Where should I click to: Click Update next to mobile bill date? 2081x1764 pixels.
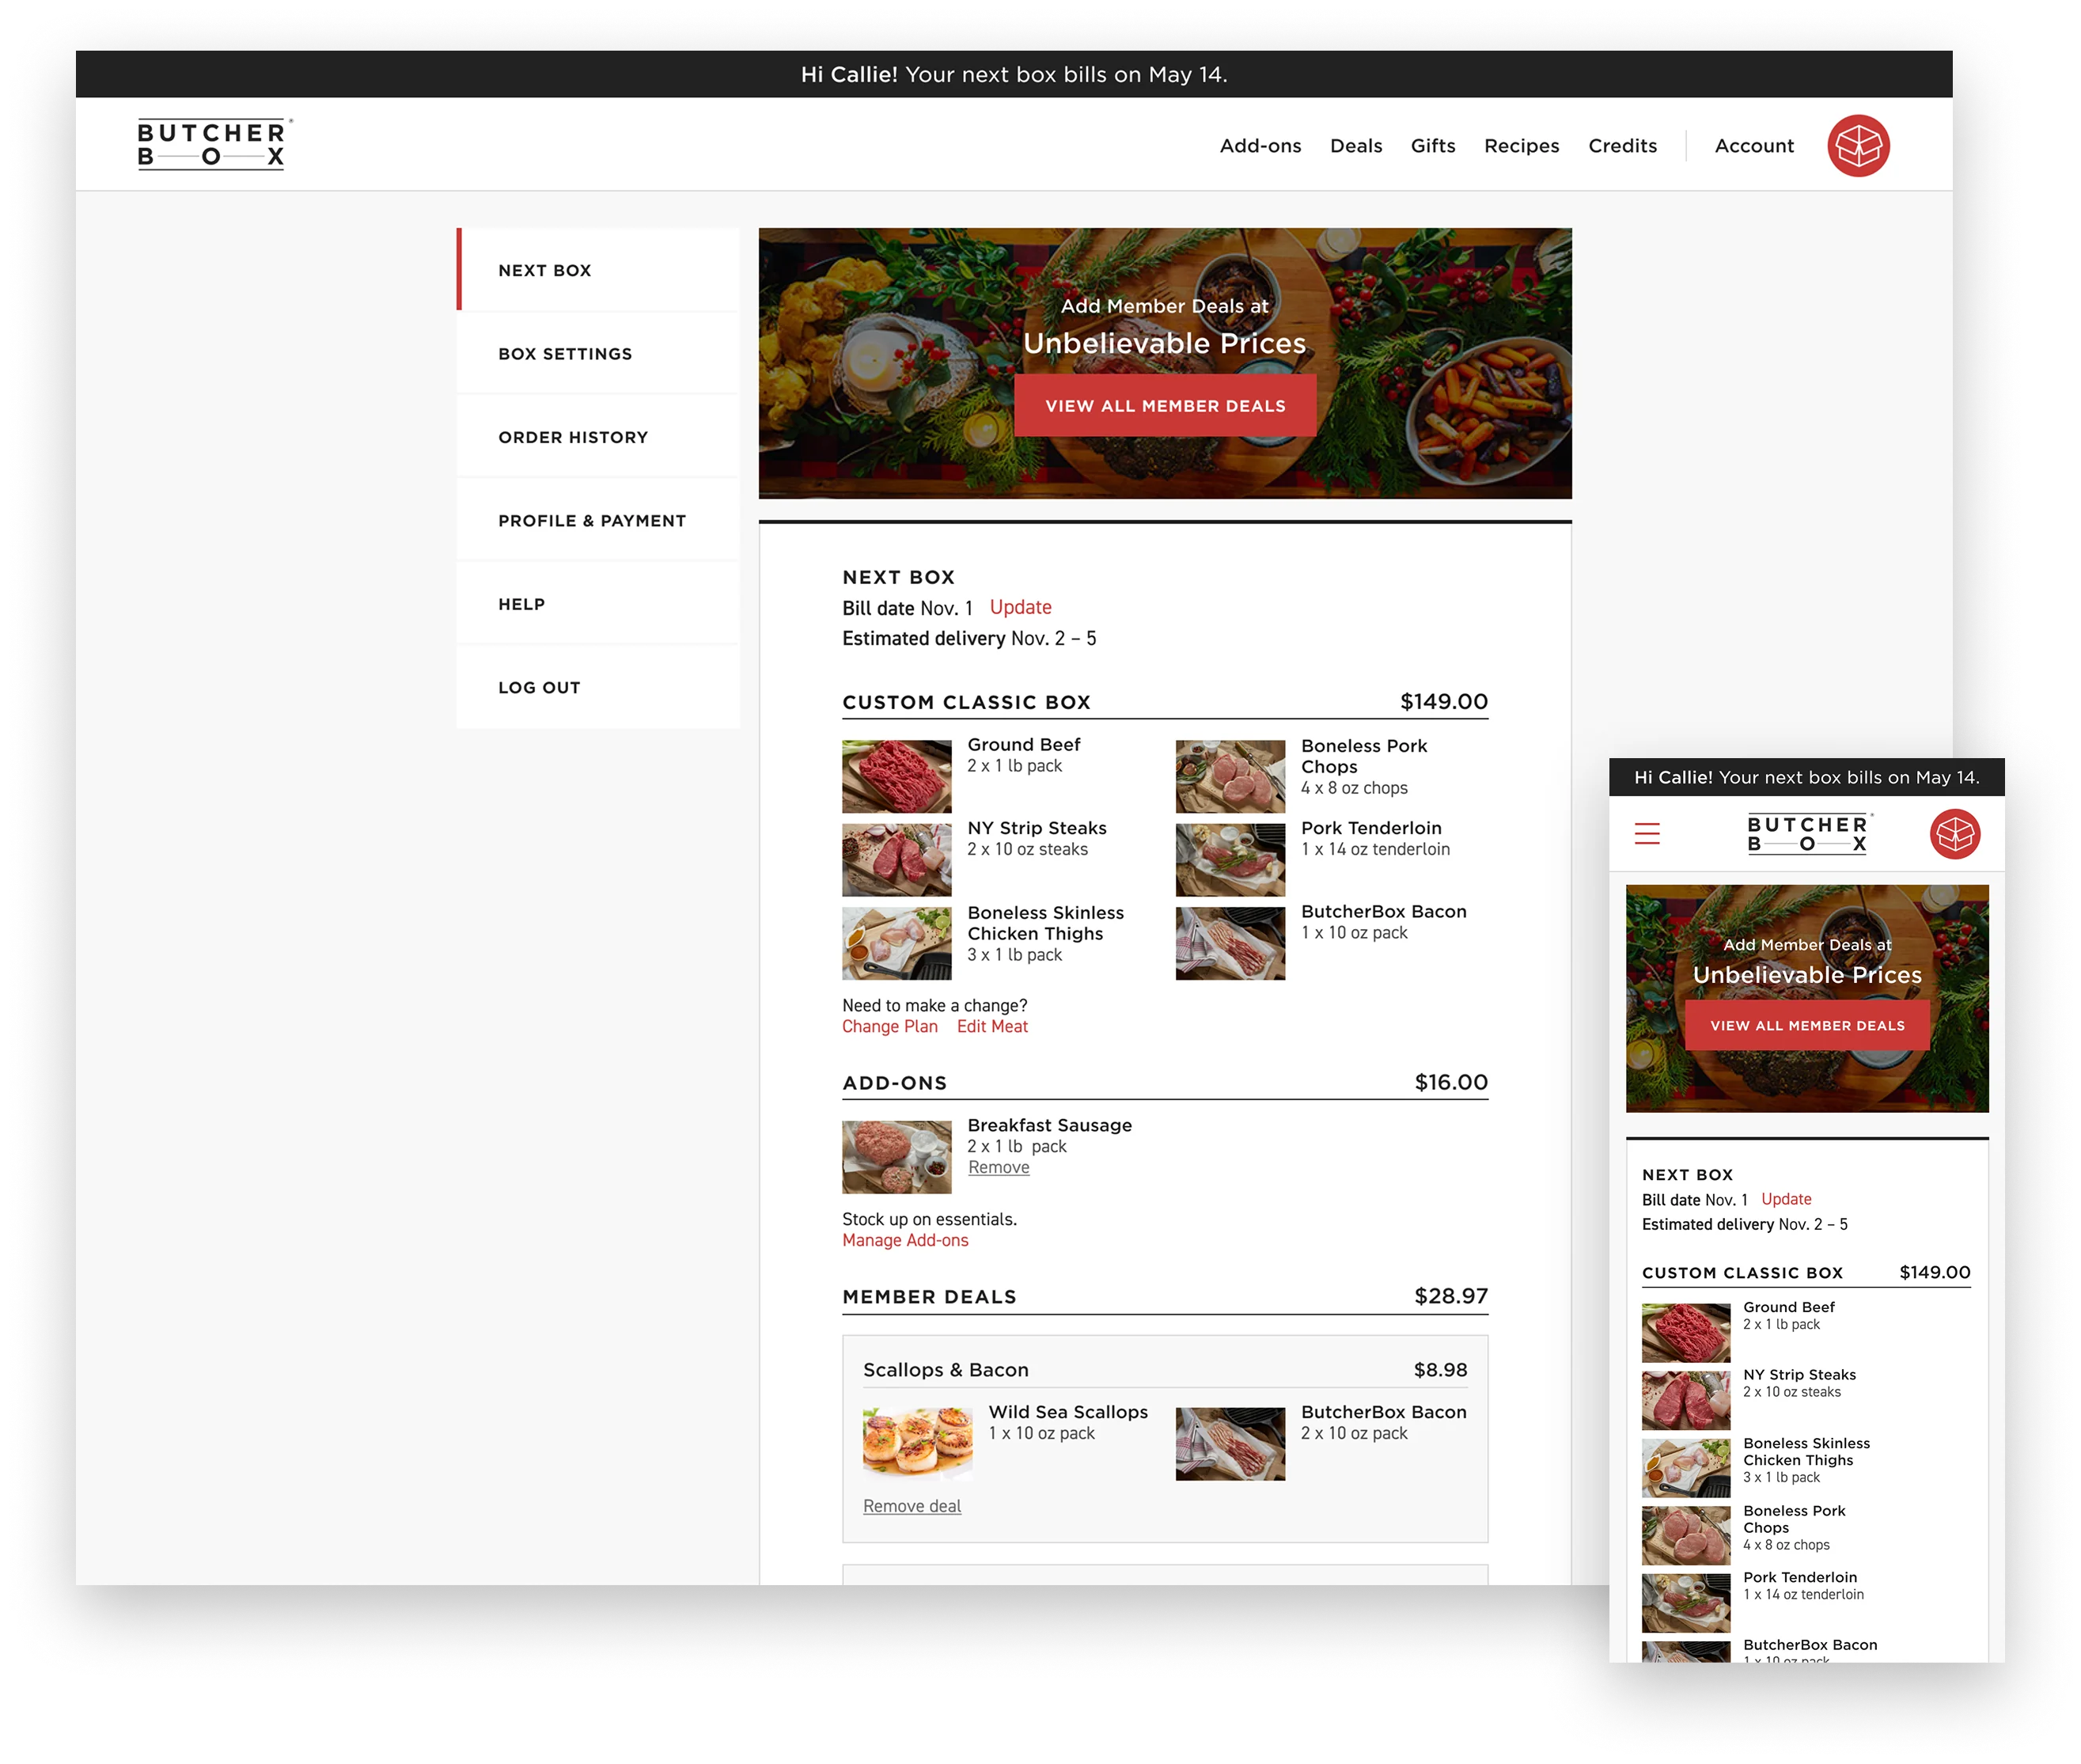point(1785,1198)
